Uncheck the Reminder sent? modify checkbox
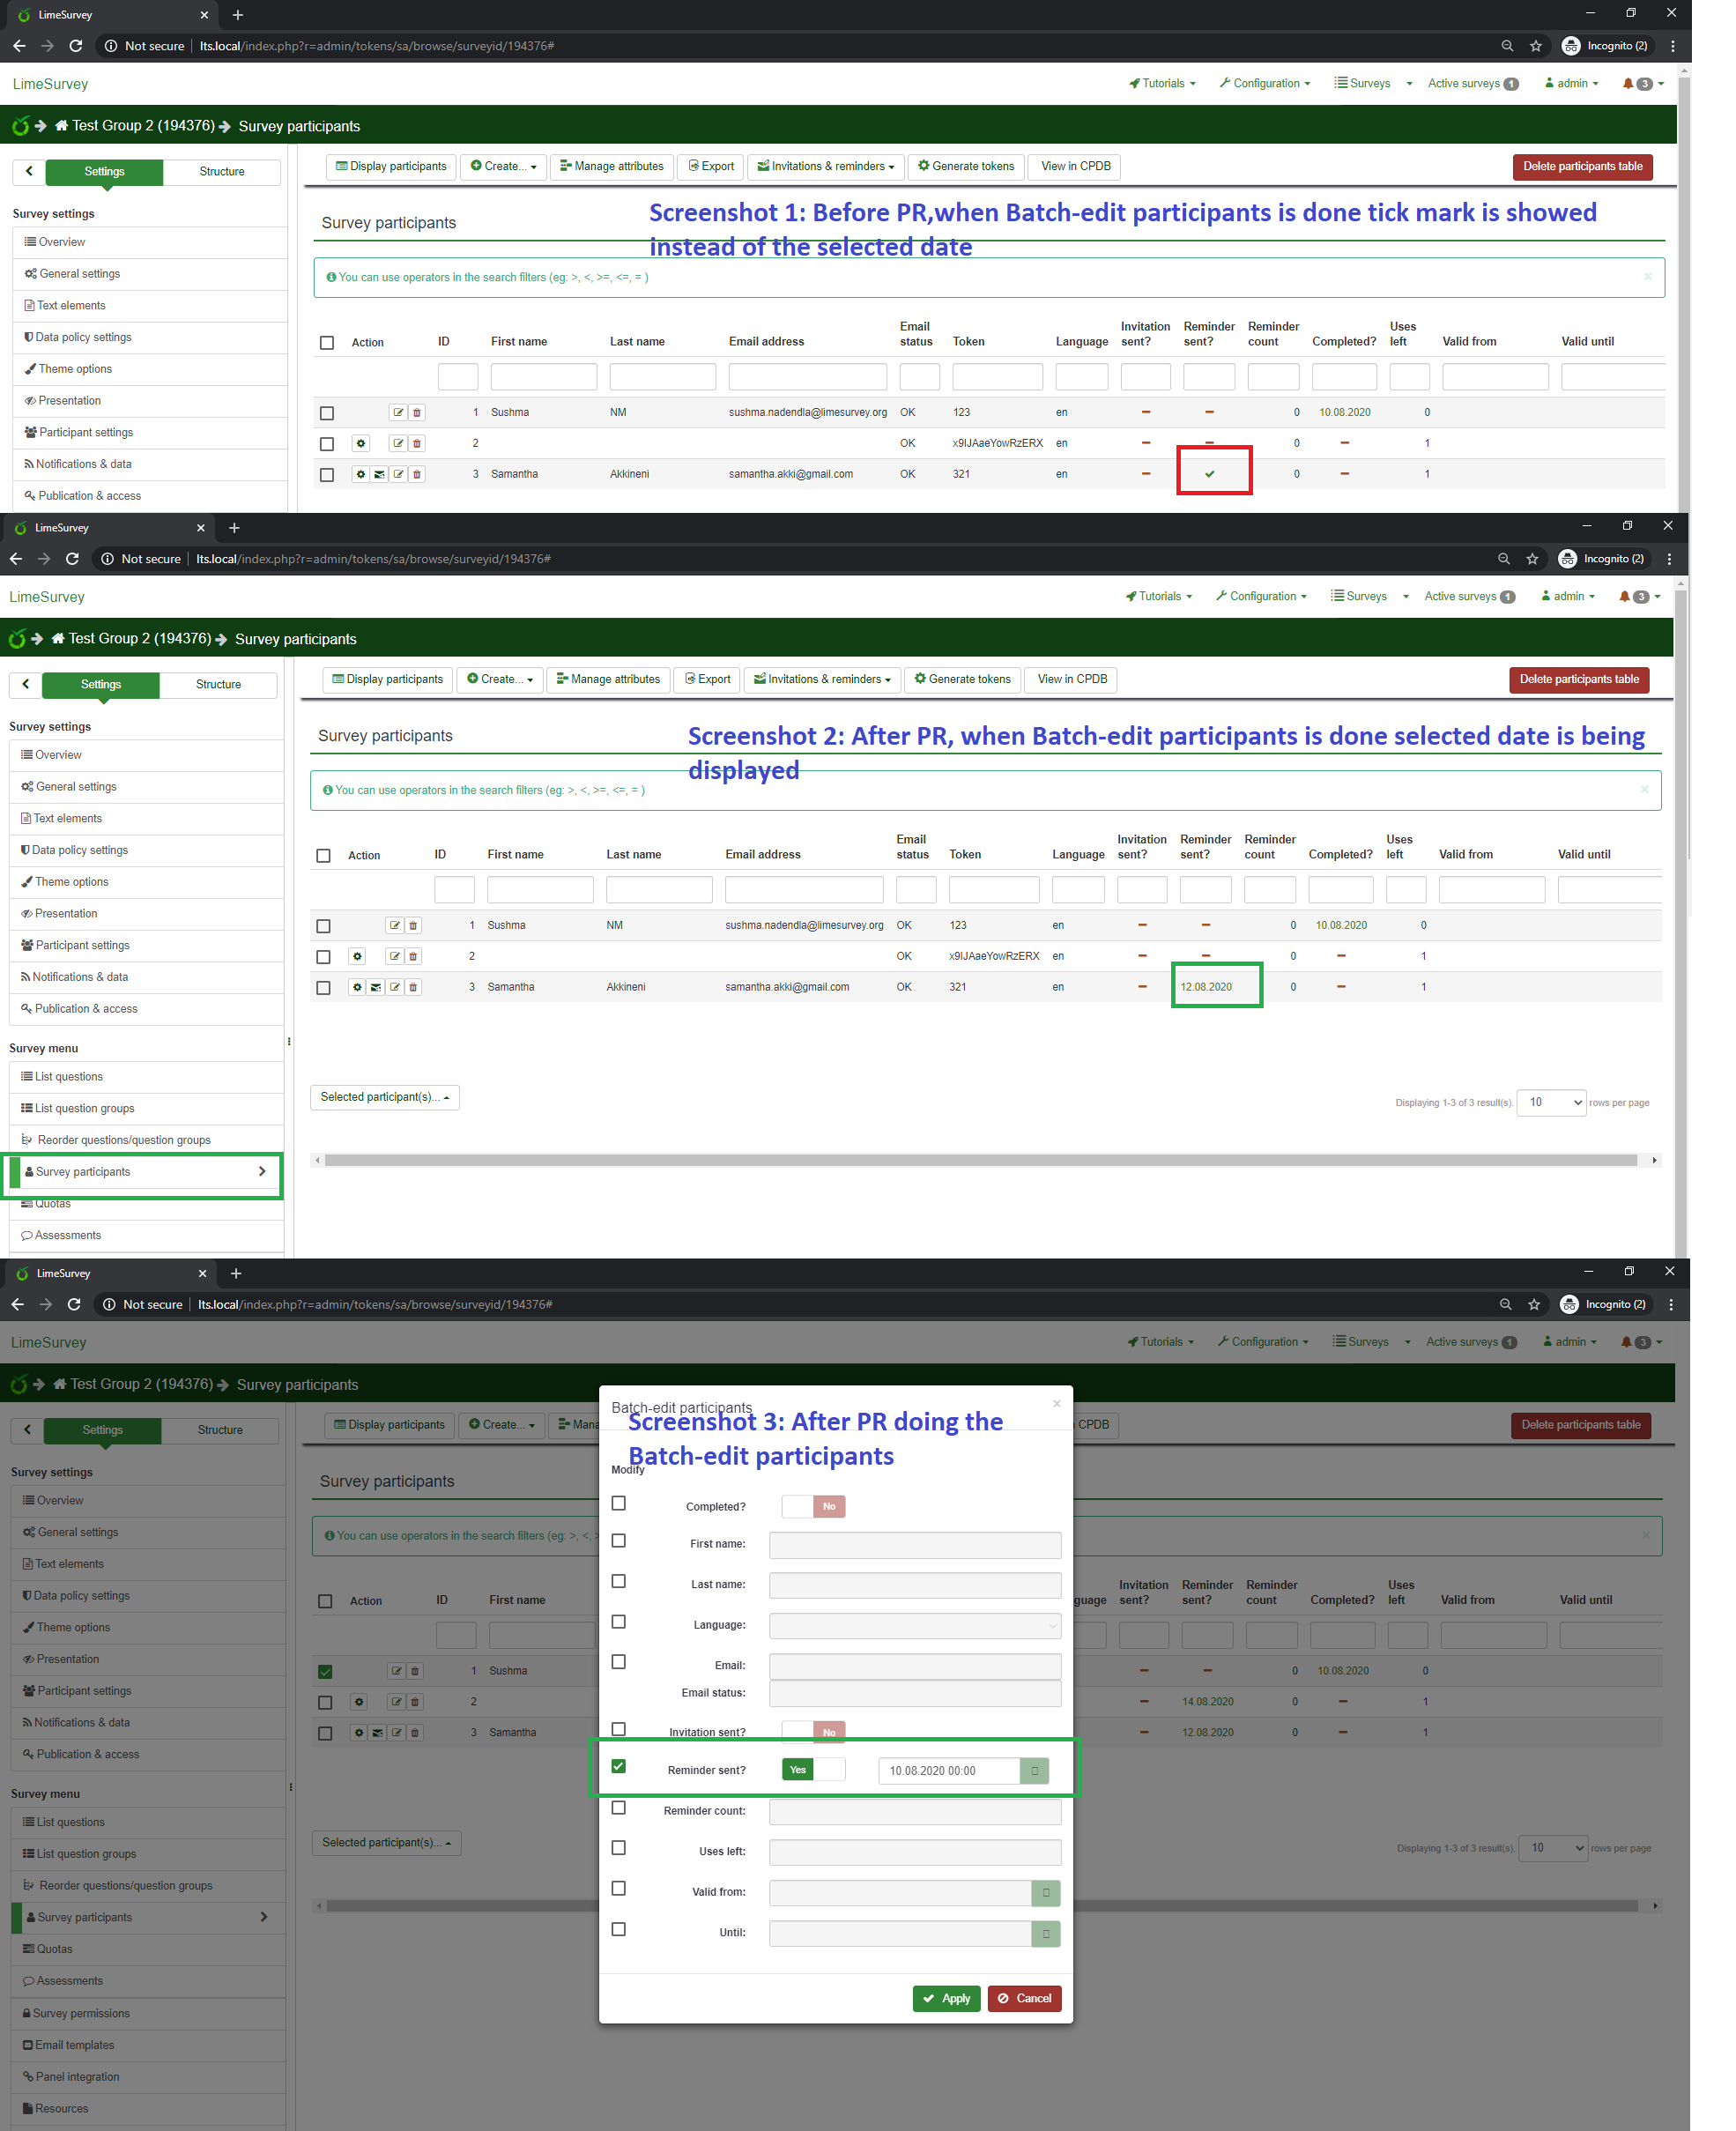This screenshot has width=1736, height=2131. point(618,1767)
